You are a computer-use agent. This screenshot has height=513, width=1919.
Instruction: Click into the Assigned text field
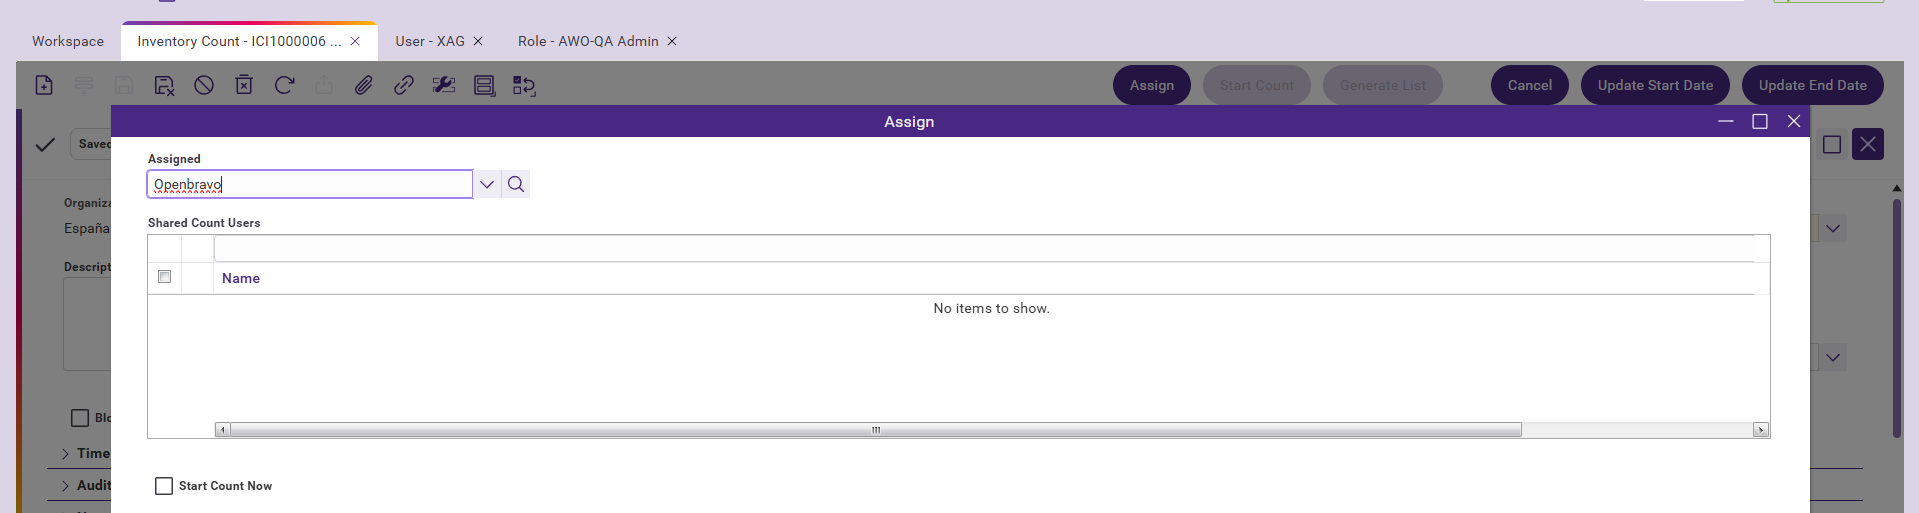pos(310,184)
